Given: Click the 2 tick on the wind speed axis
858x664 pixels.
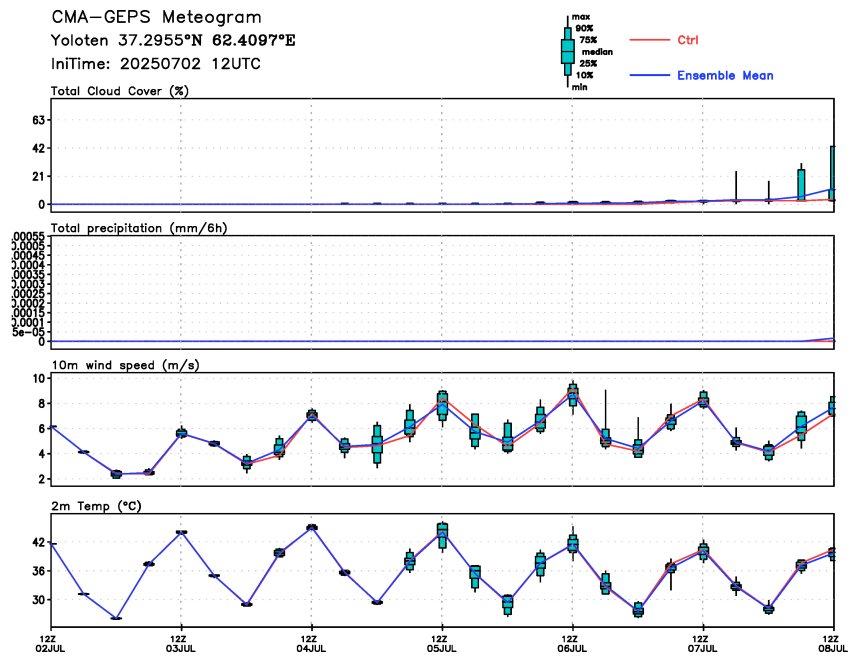Looking at the screenshot, I should click(42, 479).
